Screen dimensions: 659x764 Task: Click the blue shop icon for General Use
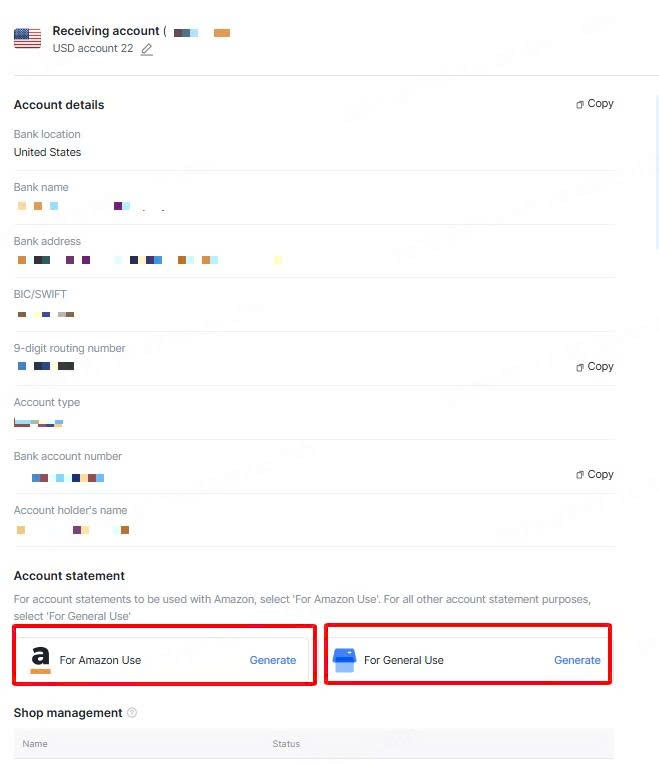coord(344,660)
